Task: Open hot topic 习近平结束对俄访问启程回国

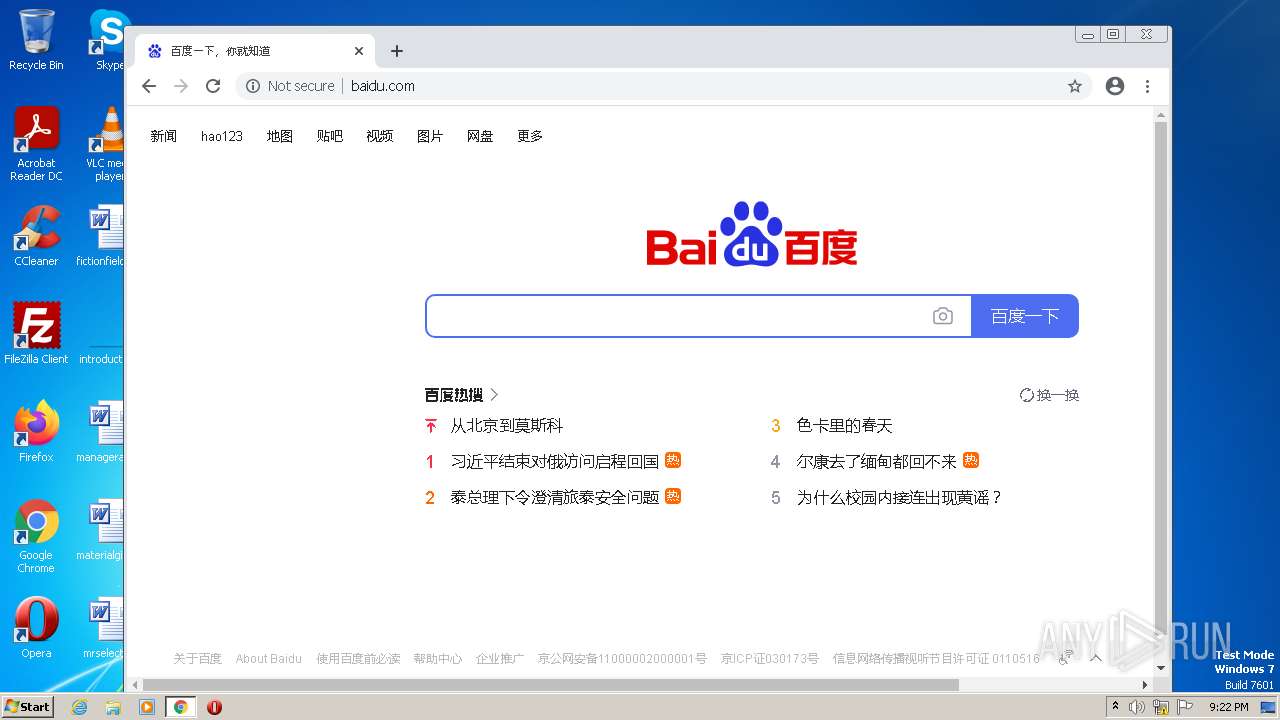Action: 555,462
